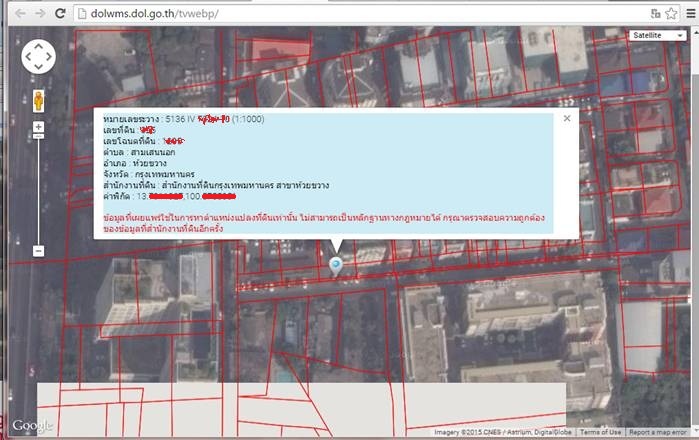Open the Satellite map type dropdown
Image resolution: width=699 pixels, height=440 pixels.
(658, 35)
